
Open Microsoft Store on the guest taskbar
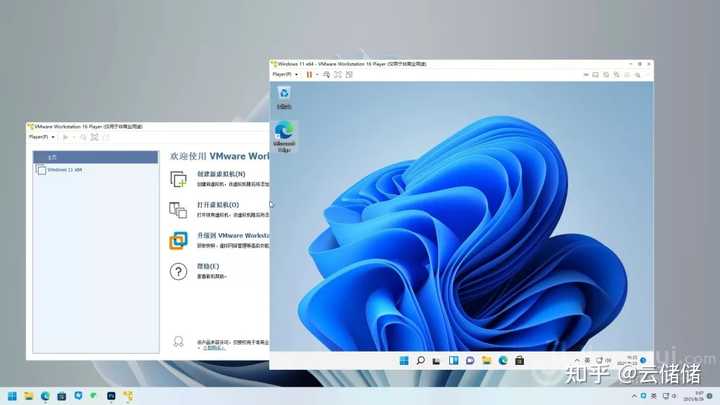pos(519,360)
